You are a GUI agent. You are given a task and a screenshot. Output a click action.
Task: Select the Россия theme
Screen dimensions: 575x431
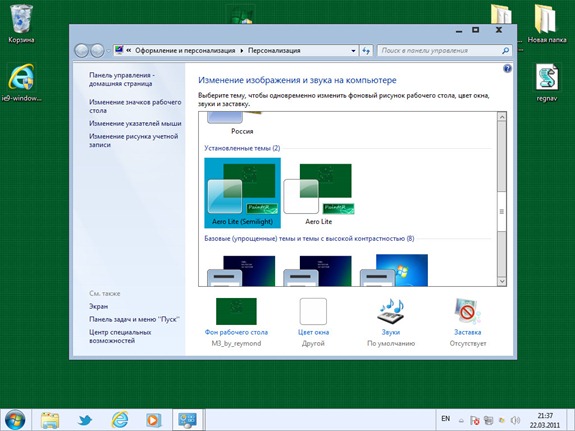pyautogui.click(x=242, y=124)
